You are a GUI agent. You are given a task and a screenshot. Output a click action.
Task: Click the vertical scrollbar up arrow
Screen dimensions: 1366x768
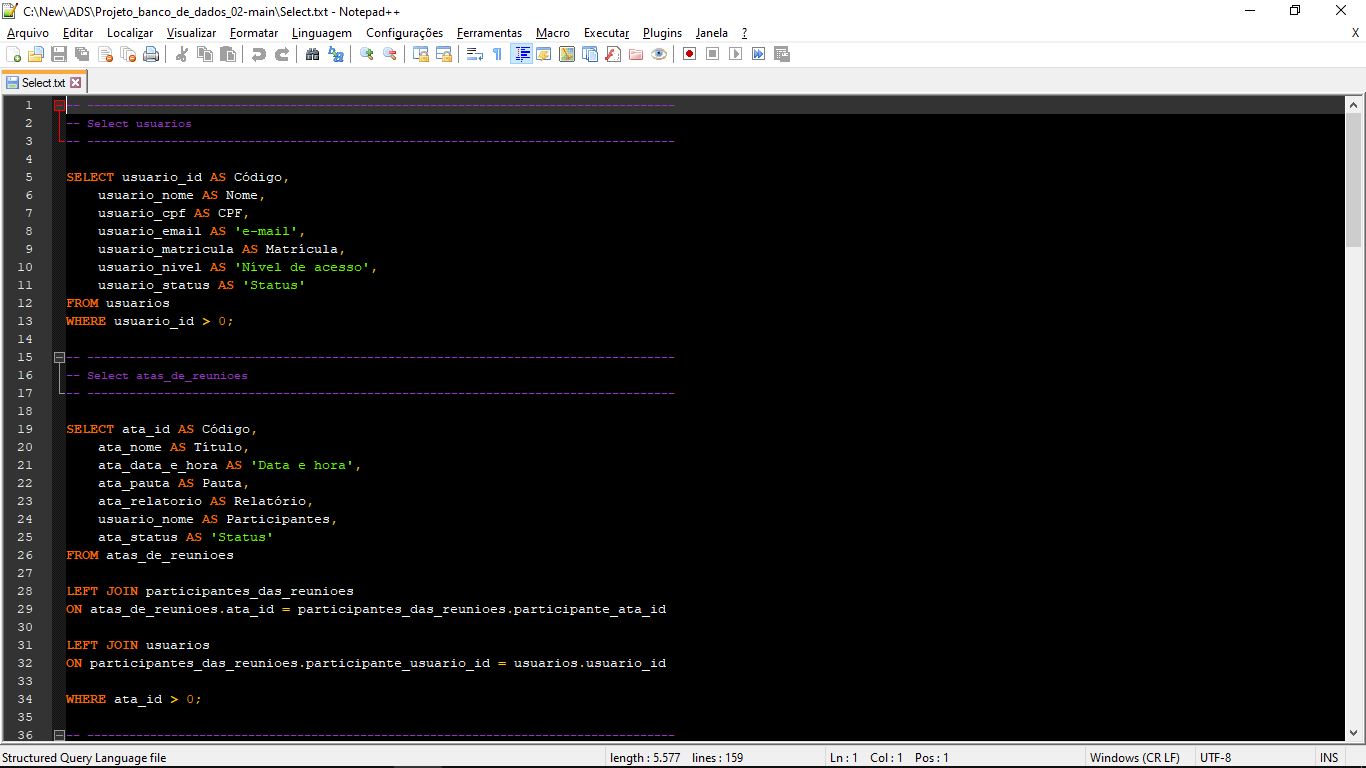[x=1354, y=105]
